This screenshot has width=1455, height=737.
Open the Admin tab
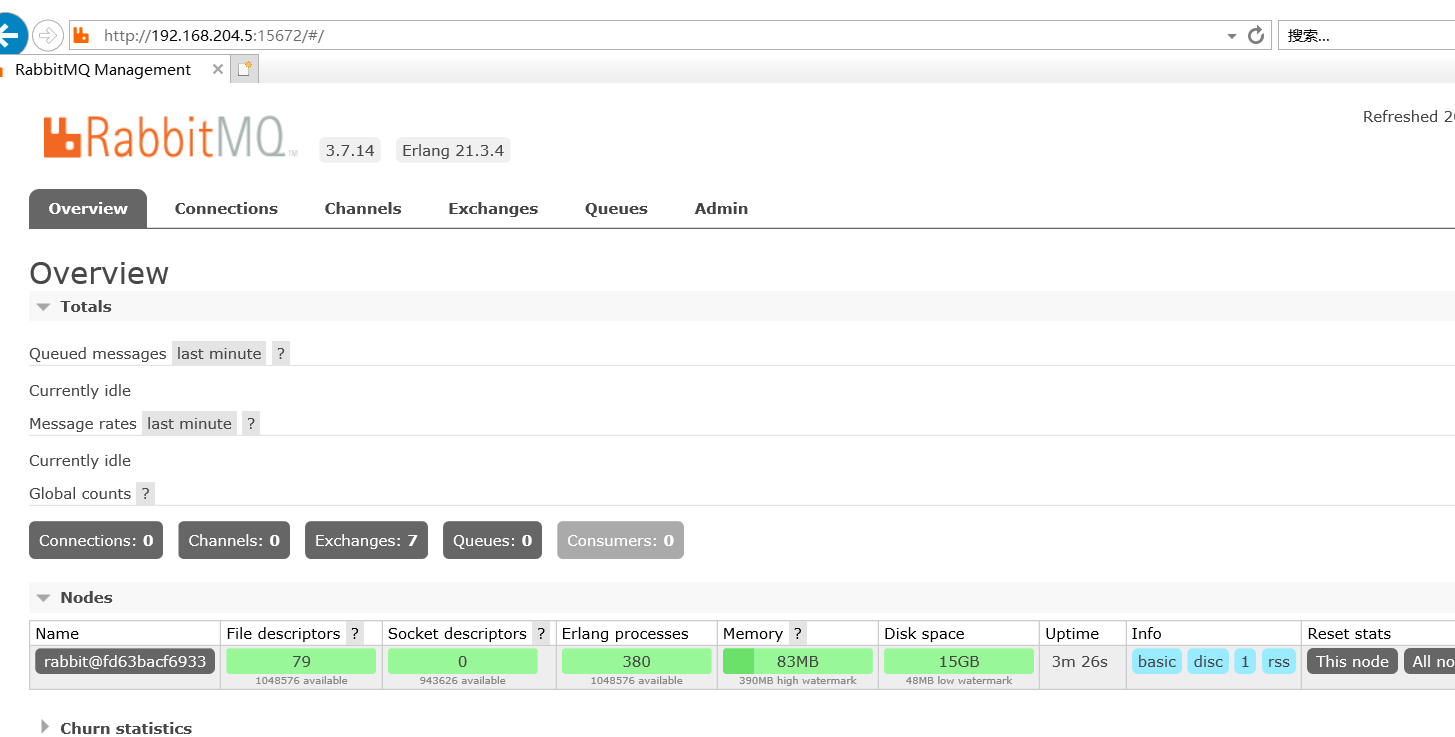(x=721, y=209)
